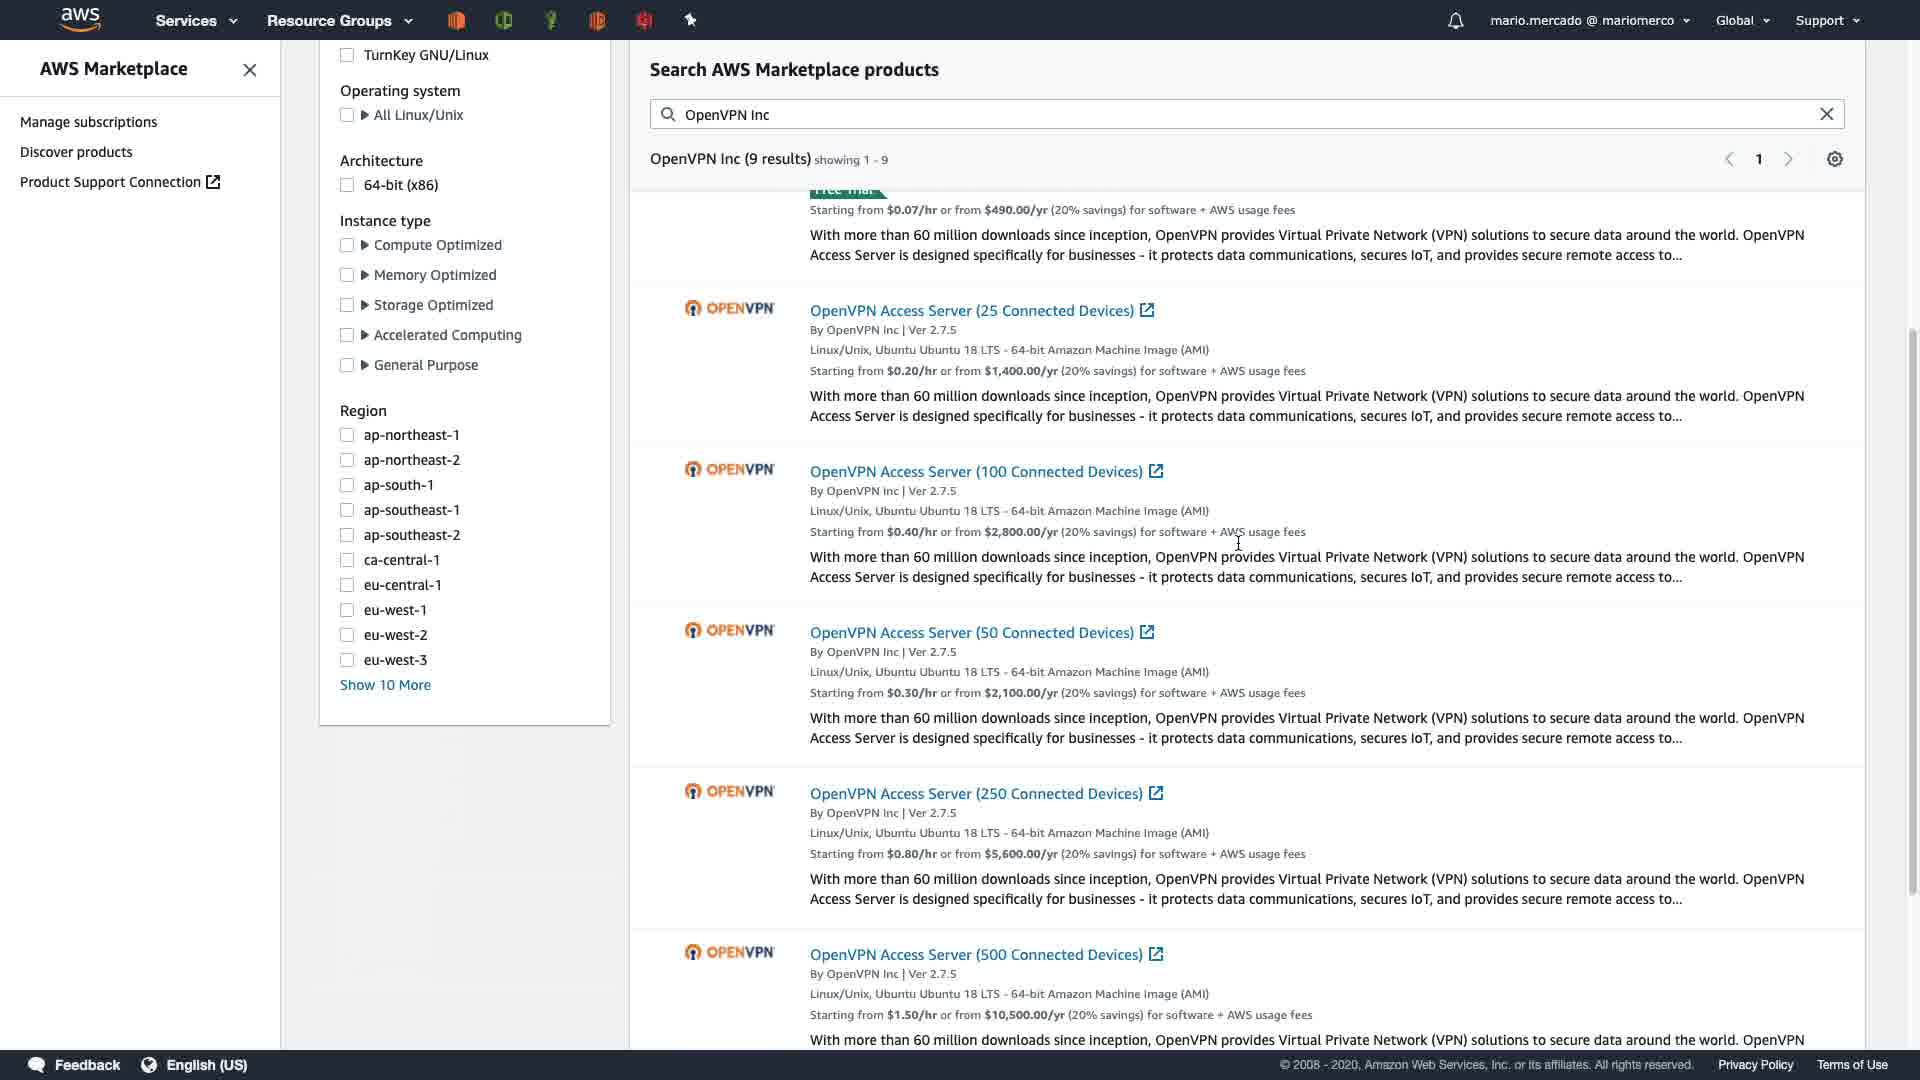Viewport: 1920px width, 1080px height.
Task: Close the AWS Marketplace side panel
Action: pos(250,70)
